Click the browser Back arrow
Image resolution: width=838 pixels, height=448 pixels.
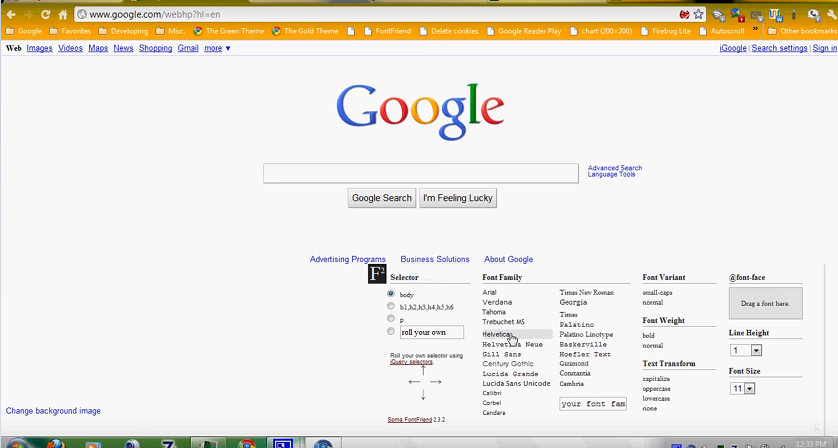click(11, 14)
